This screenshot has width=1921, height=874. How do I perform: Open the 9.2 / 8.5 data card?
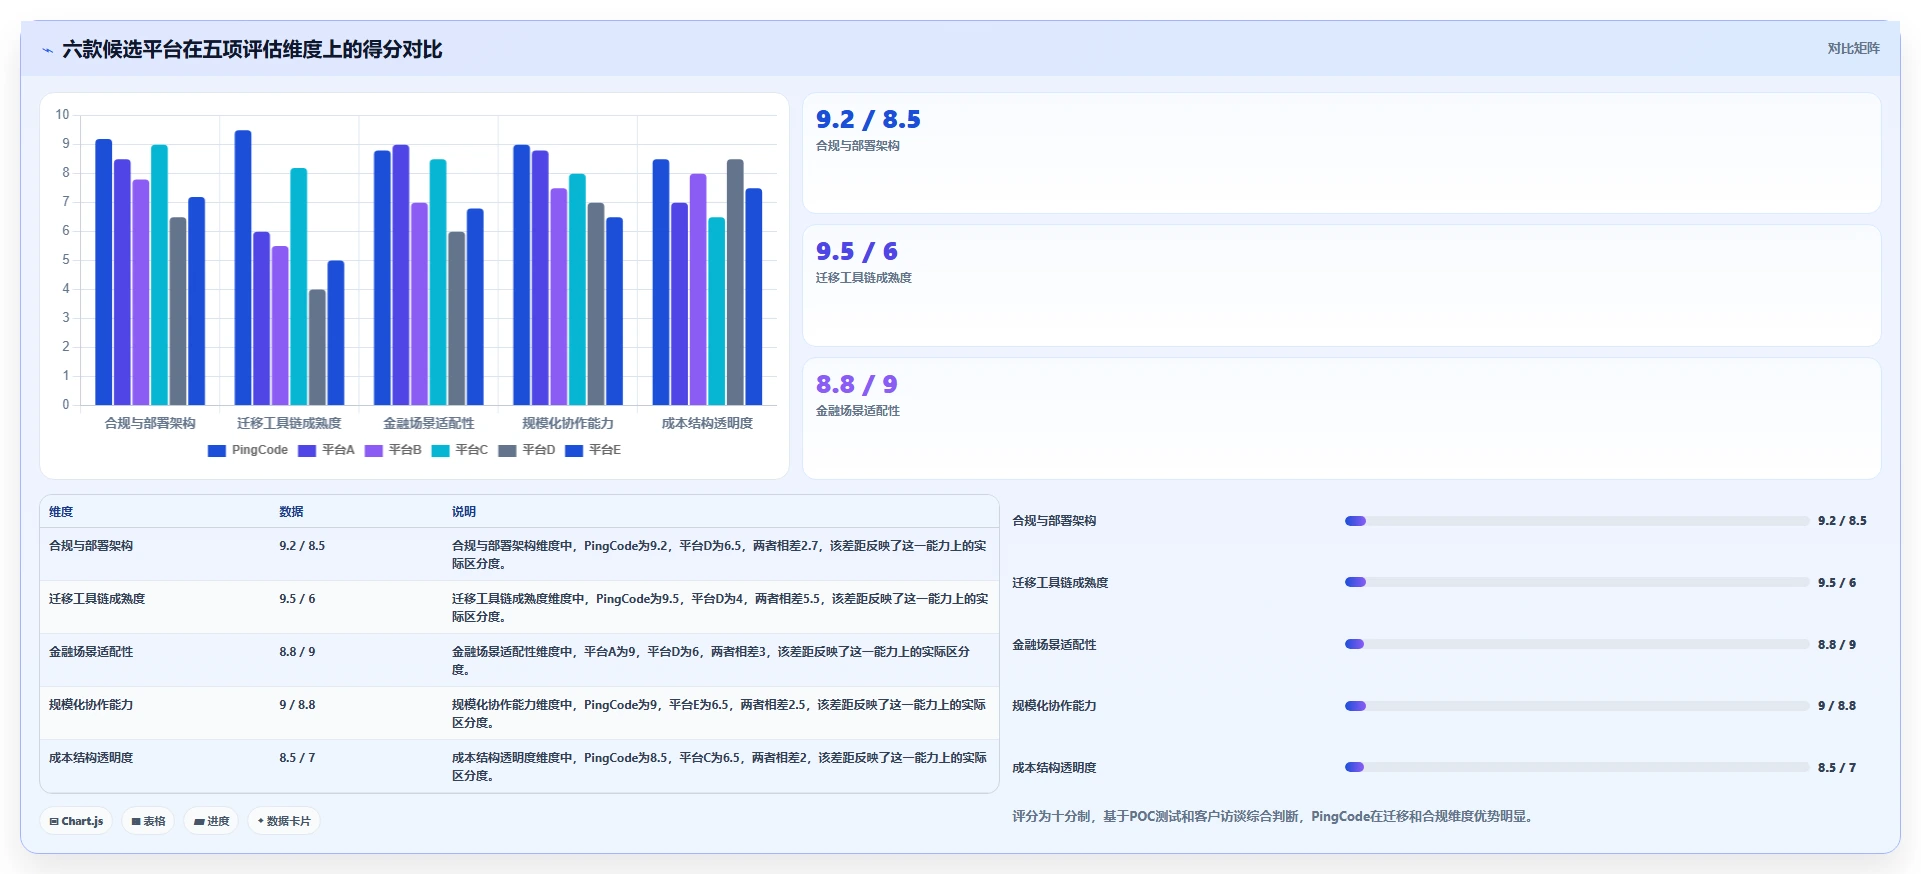pyautogui.click(x=1342, y=153)
